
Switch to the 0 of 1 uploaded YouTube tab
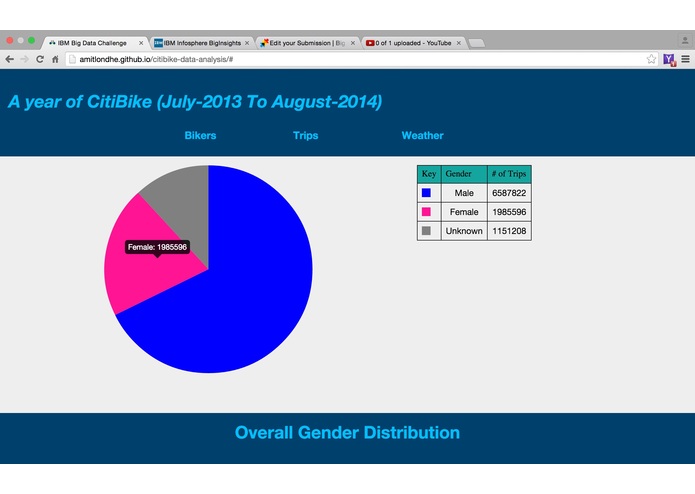(413, 43)
